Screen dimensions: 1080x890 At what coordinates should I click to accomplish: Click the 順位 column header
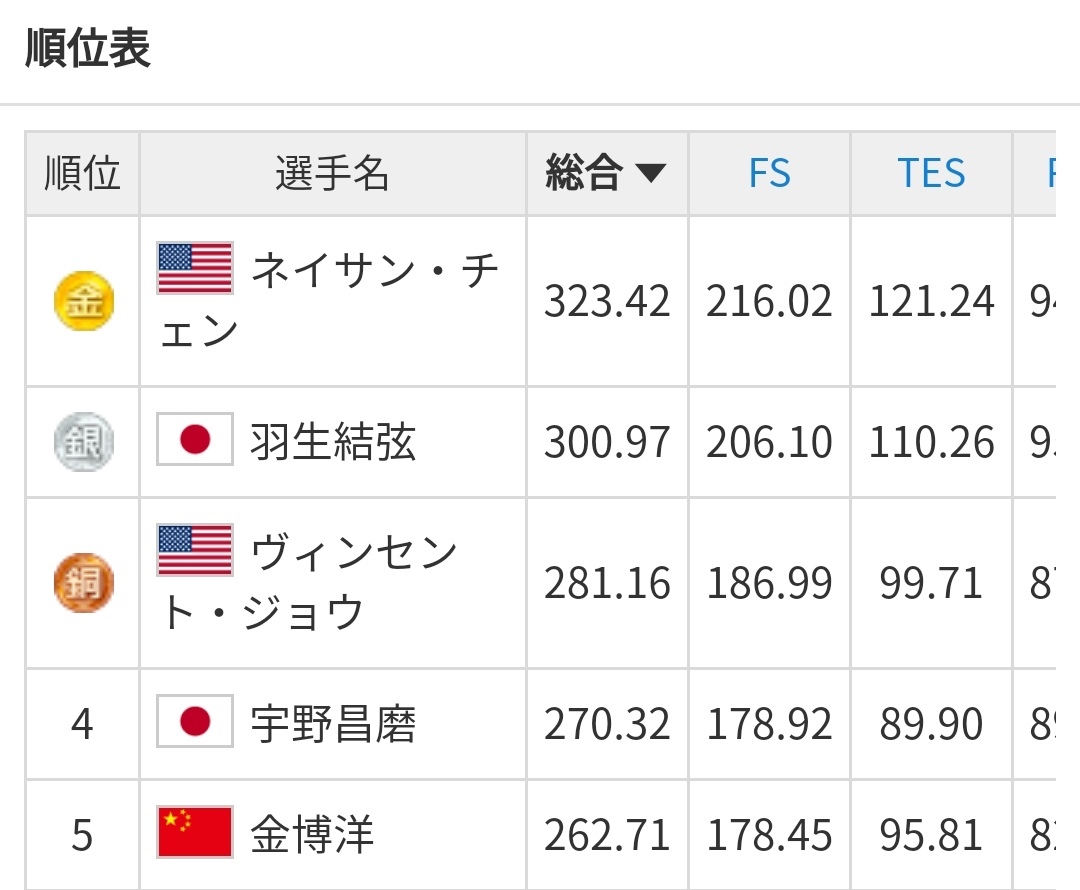pos(82,174)
